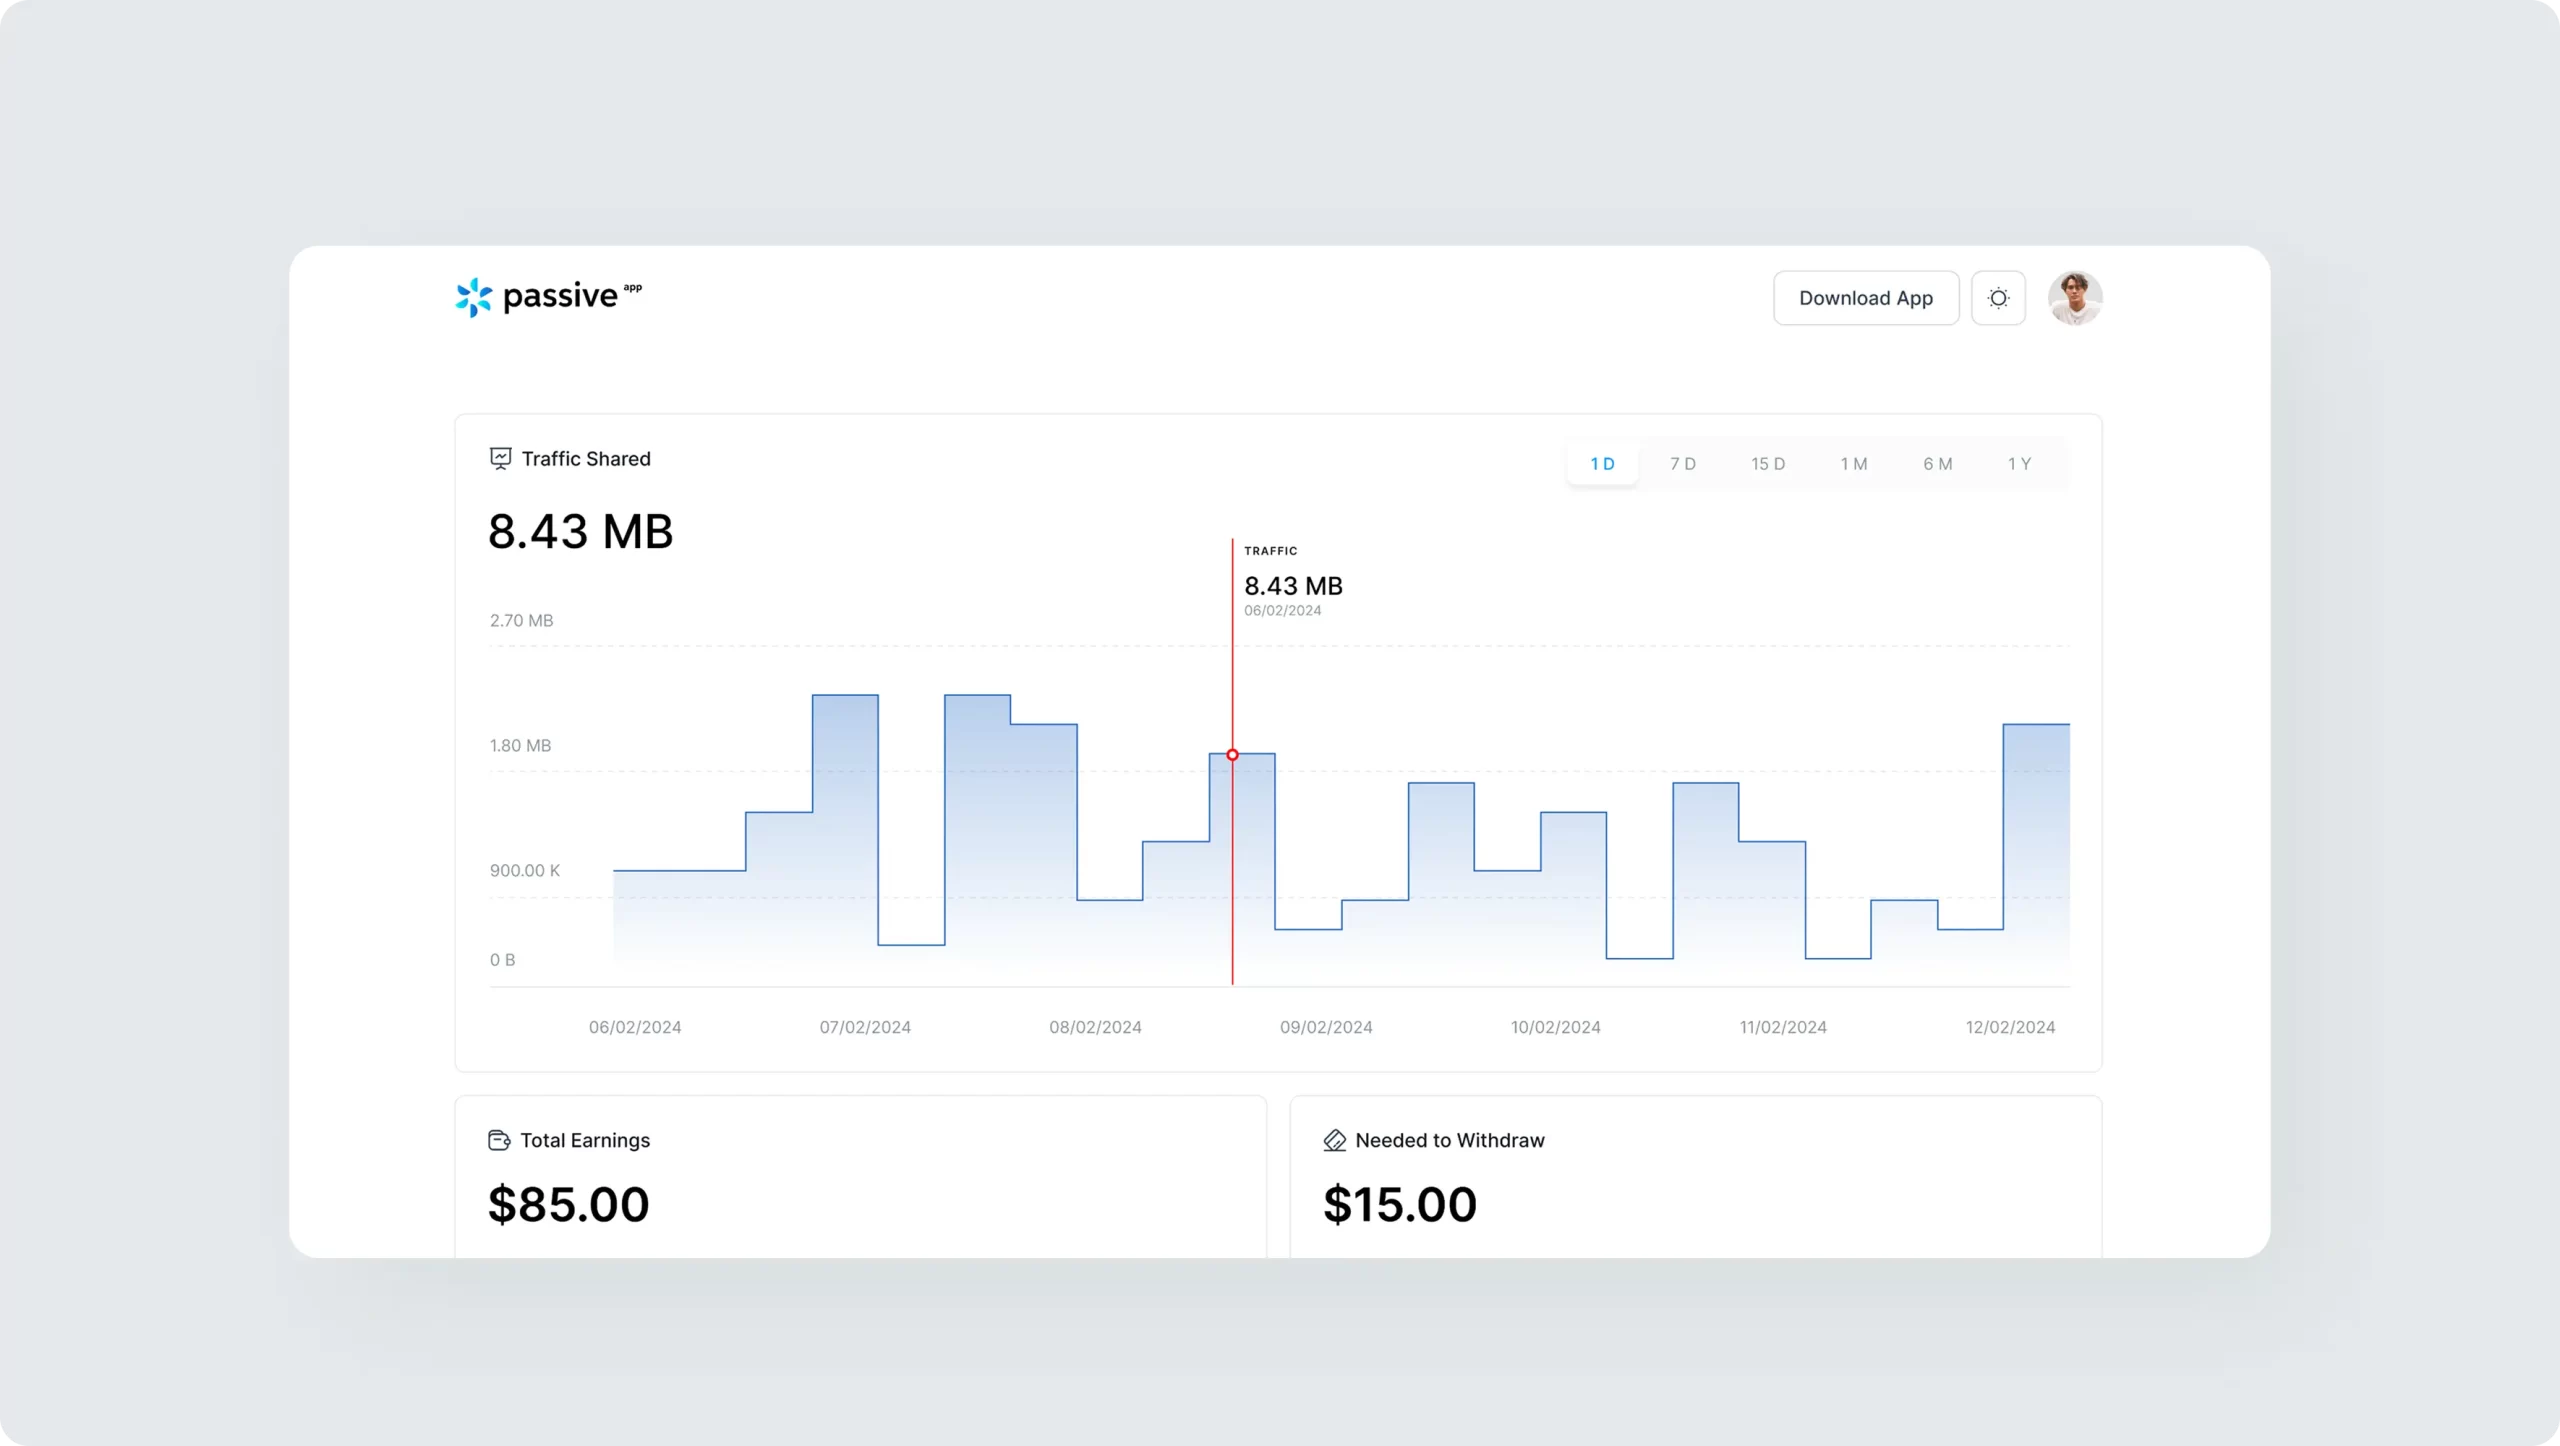The image size is (2560, 1446).
Task: Switch to the 7 D time range
Action: pyautogui.click(x=1683, y=464)
